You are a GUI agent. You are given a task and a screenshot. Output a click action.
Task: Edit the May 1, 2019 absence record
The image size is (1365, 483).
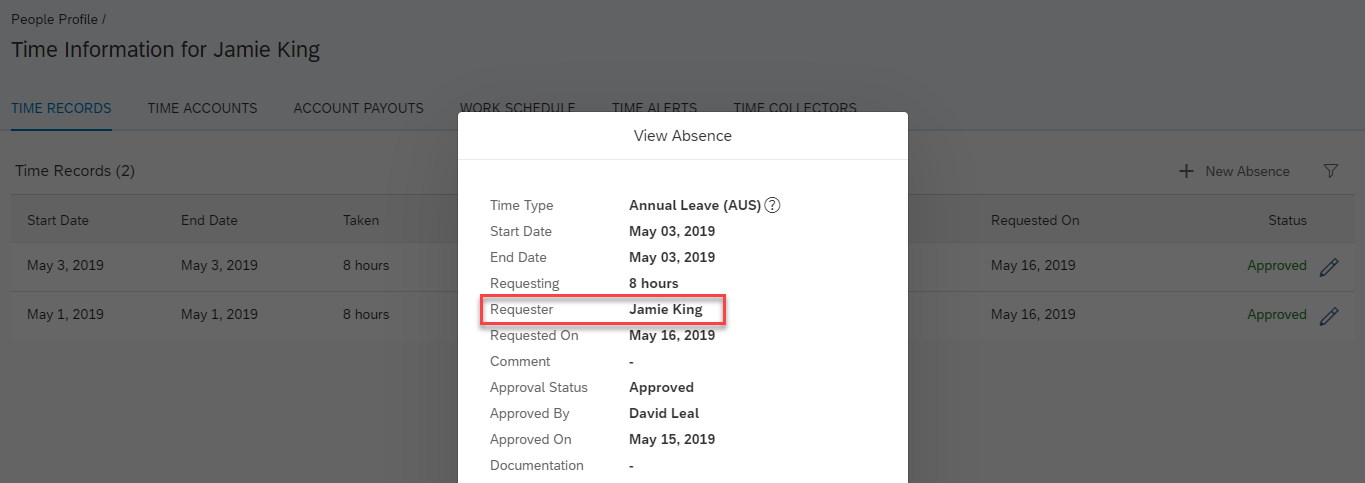pyautogui.click(x=1329, y=316)
